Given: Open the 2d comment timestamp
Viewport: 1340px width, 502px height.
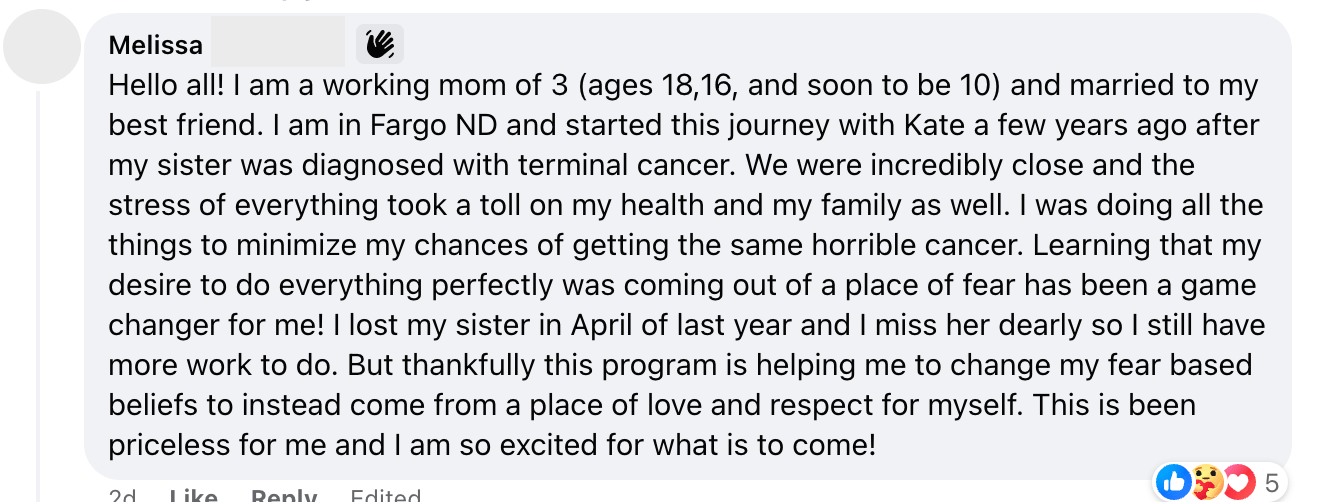Looking at the screenshot, I should tap(124, 495).
